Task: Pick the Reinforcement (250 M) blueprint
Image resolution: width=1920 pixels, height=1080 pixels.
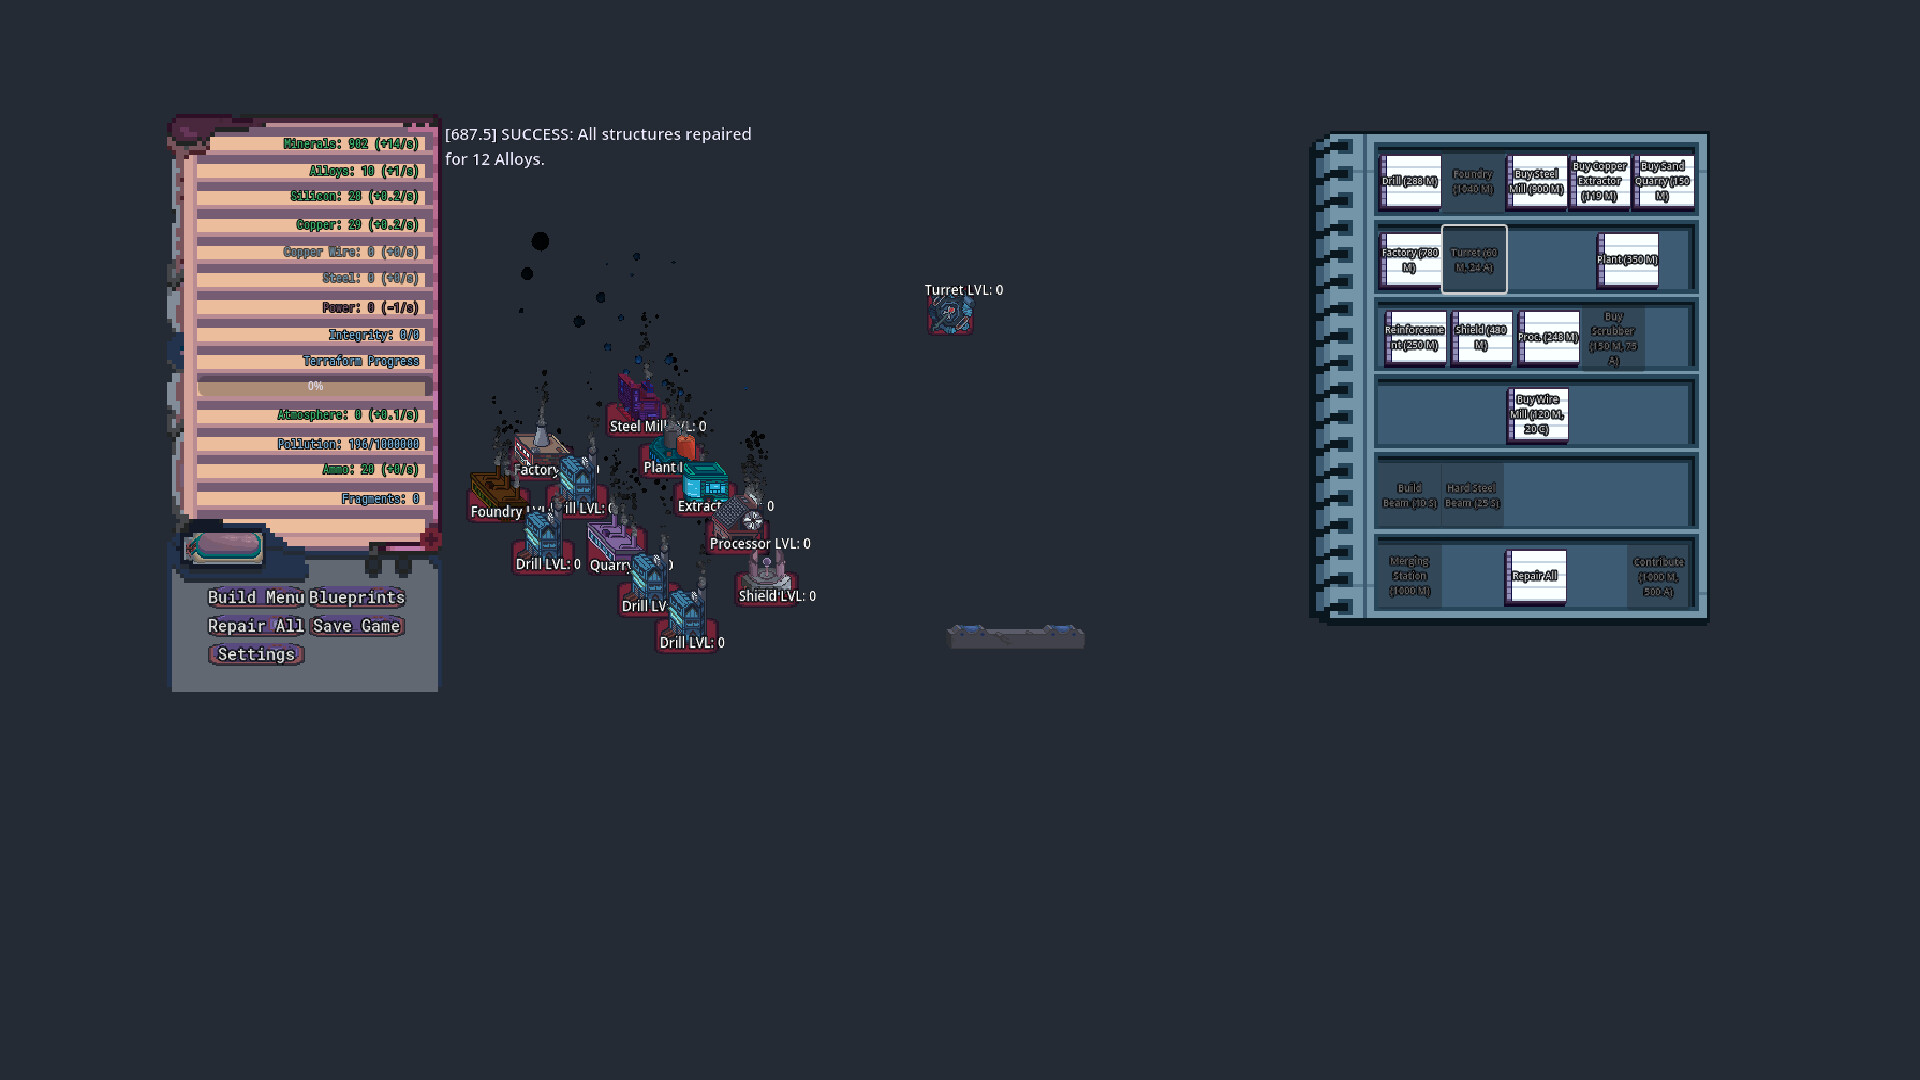Action: pyautogui.click(x=1414, y=338)
